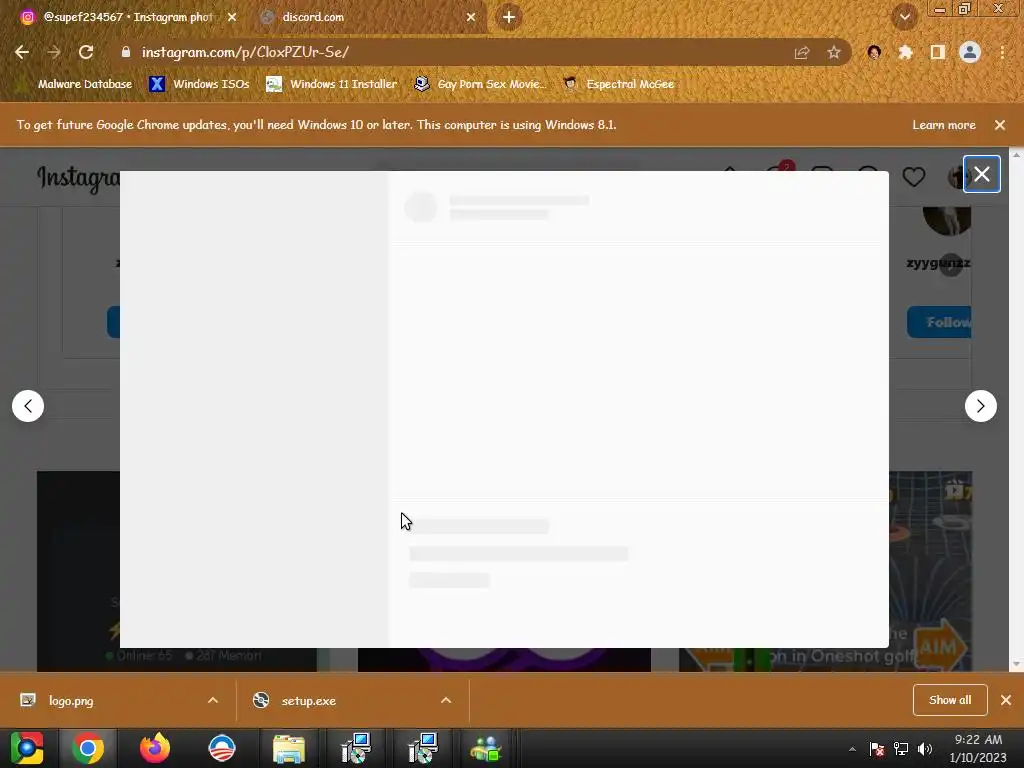Image resolution: width=1024 pixels, height=768 pixels.
Task: Click the address bar URL
Action: pos(246,52)
